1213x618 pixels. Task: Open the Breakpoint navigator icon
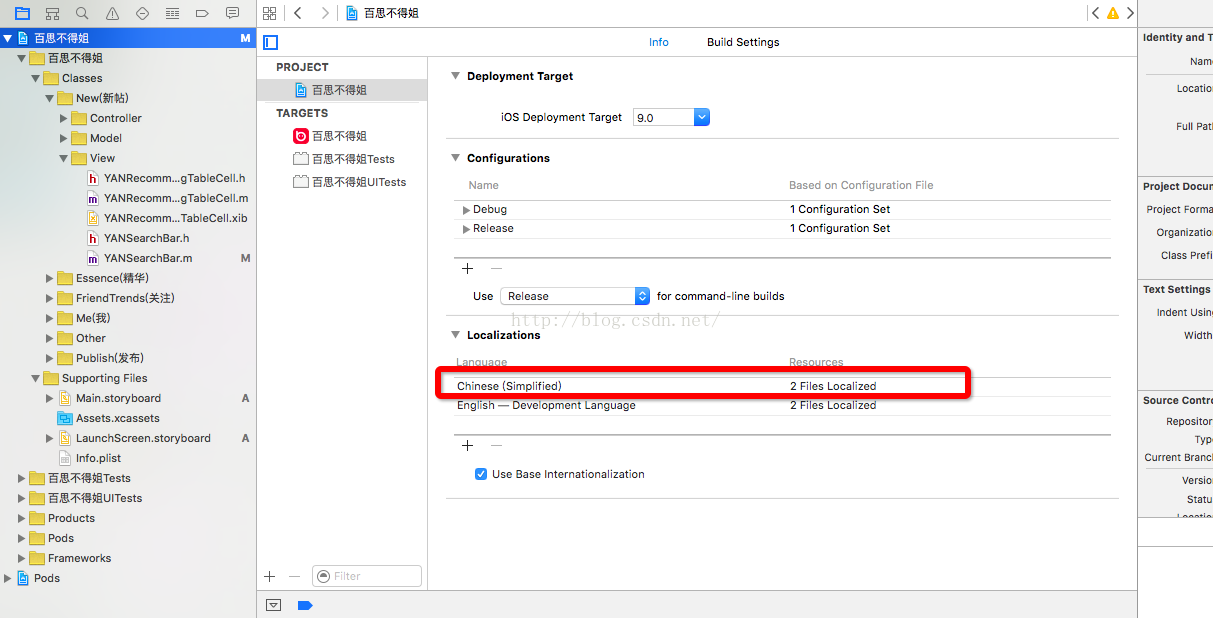point(202,13)
